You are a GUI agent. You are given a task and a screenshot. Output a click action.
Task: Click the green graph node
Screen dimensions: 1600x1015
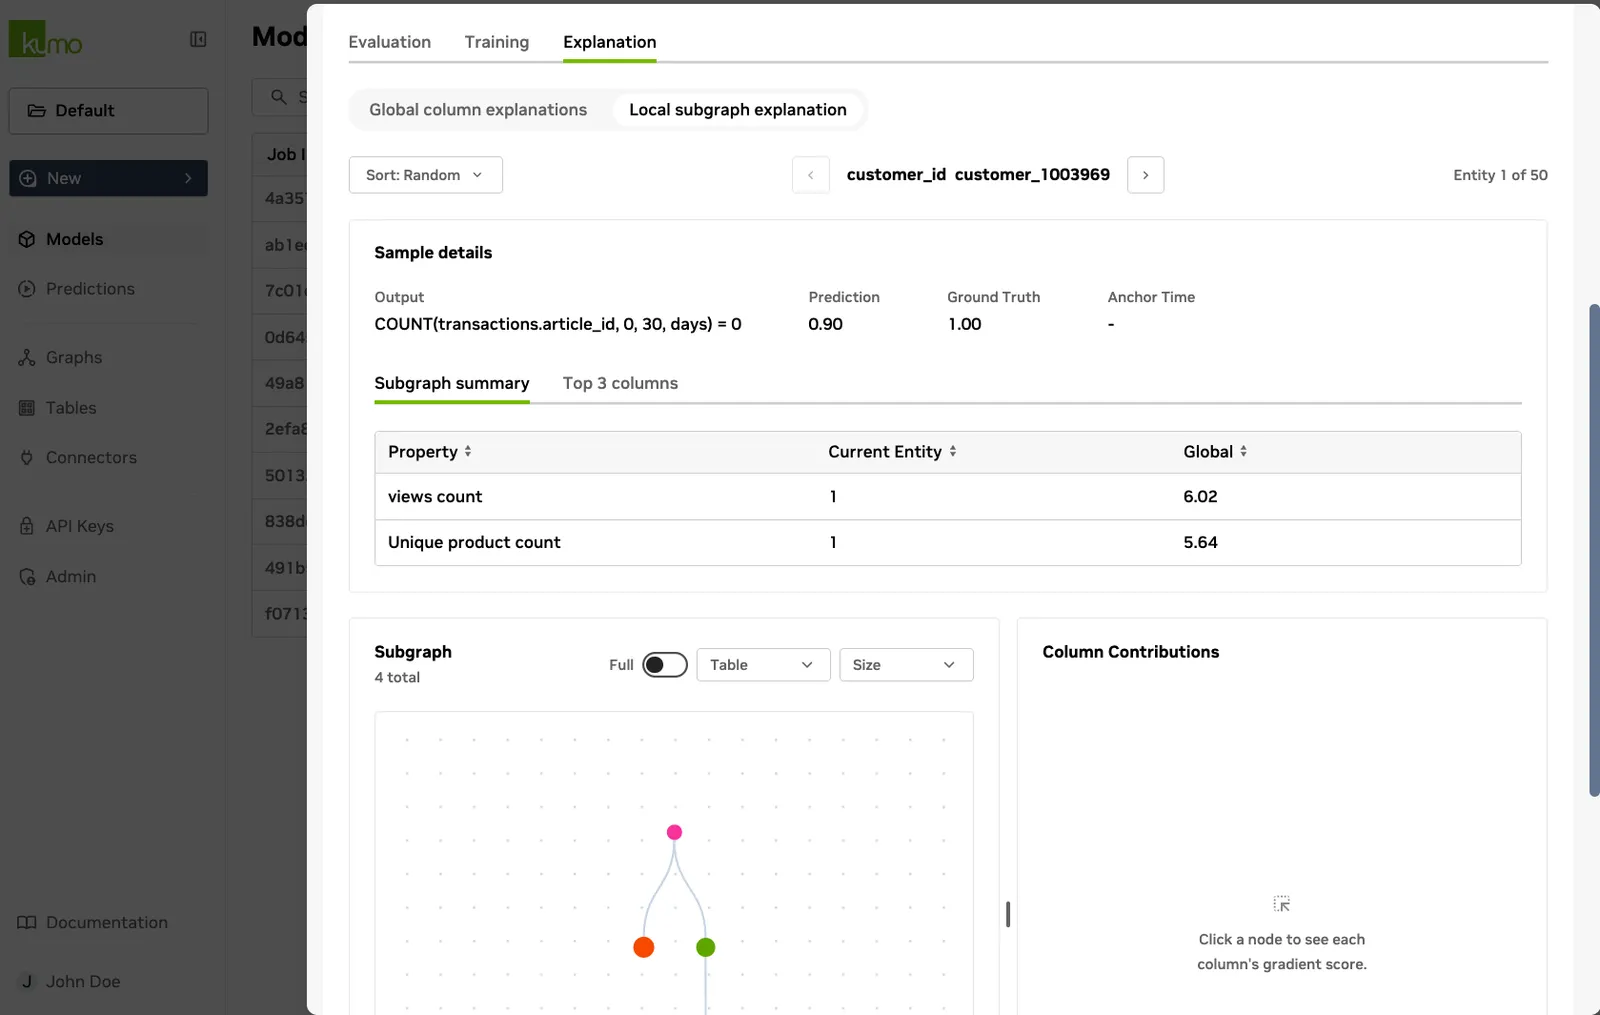click(x=706, y=947)
